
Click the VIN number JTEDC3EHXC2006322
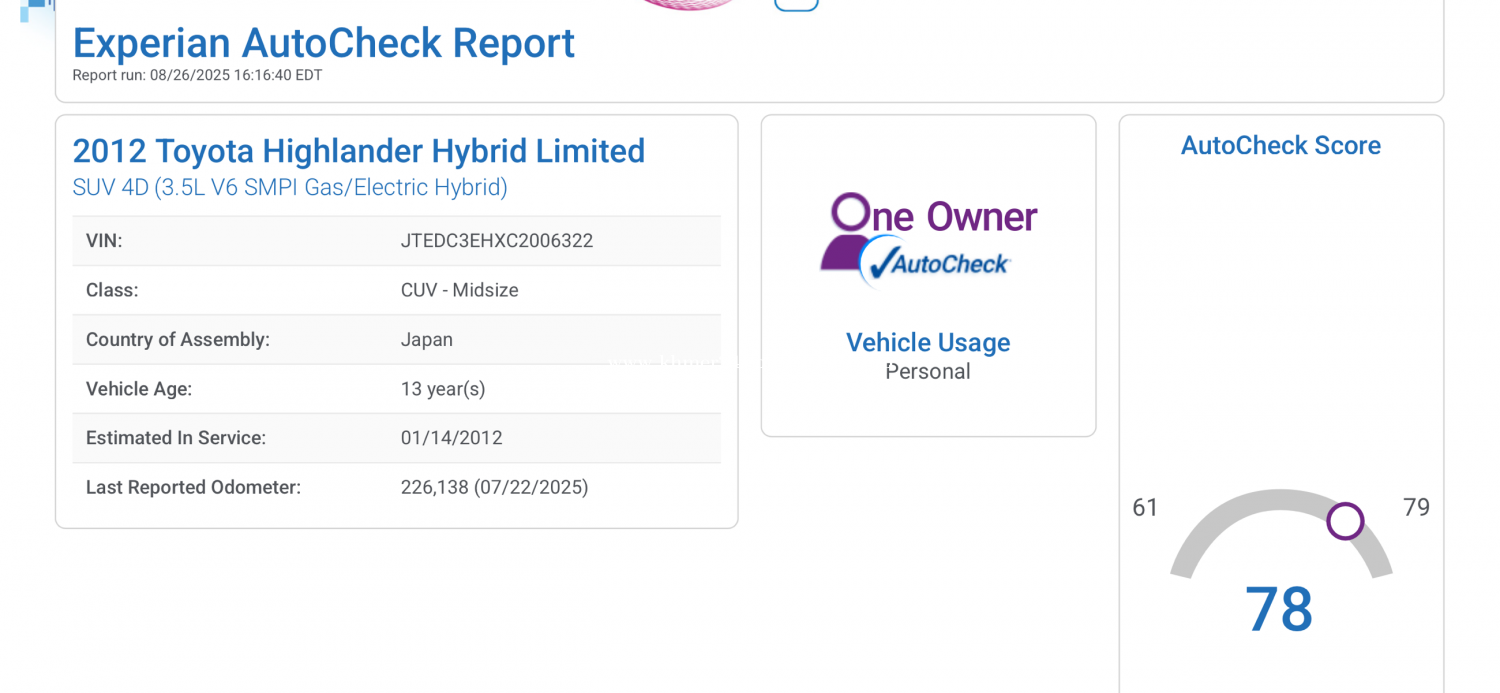coord(496,241)
